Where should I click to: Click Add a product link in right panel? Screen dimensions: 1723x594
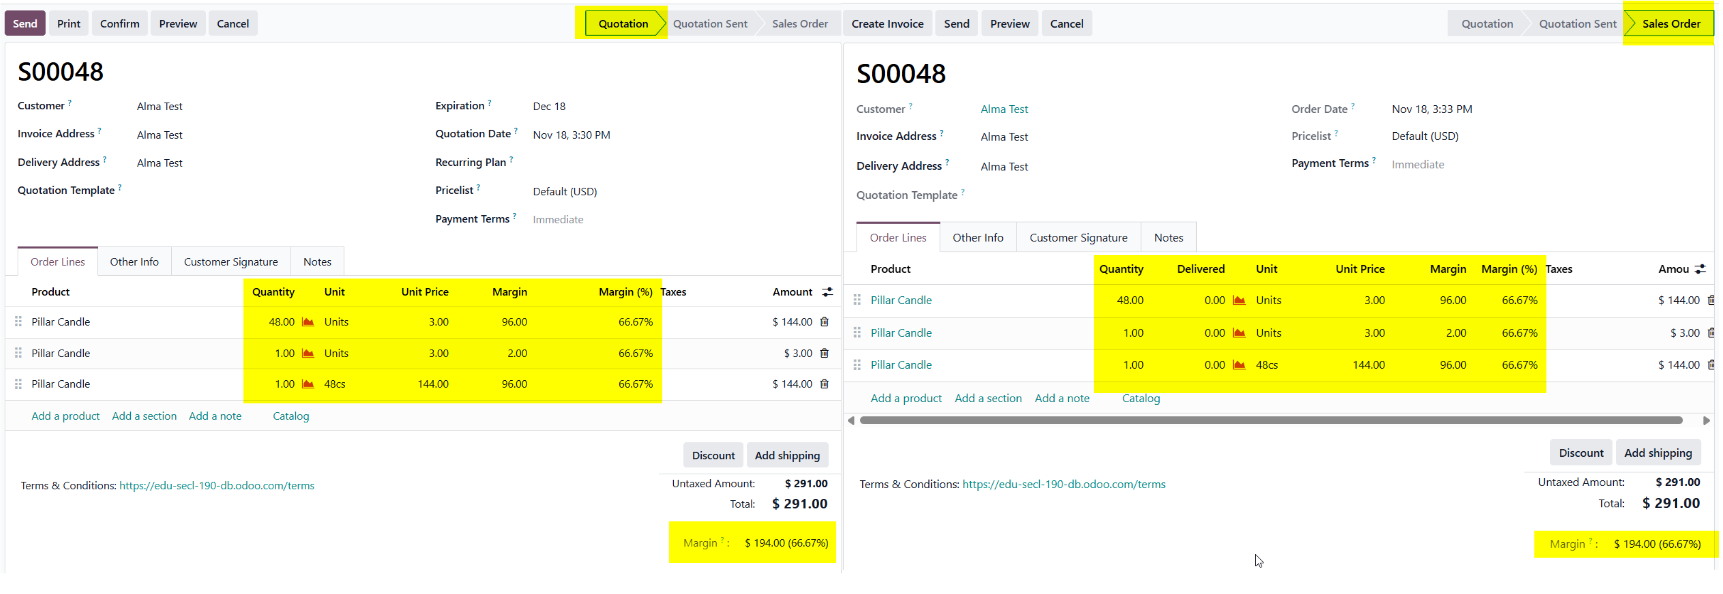tap(906, 398)
